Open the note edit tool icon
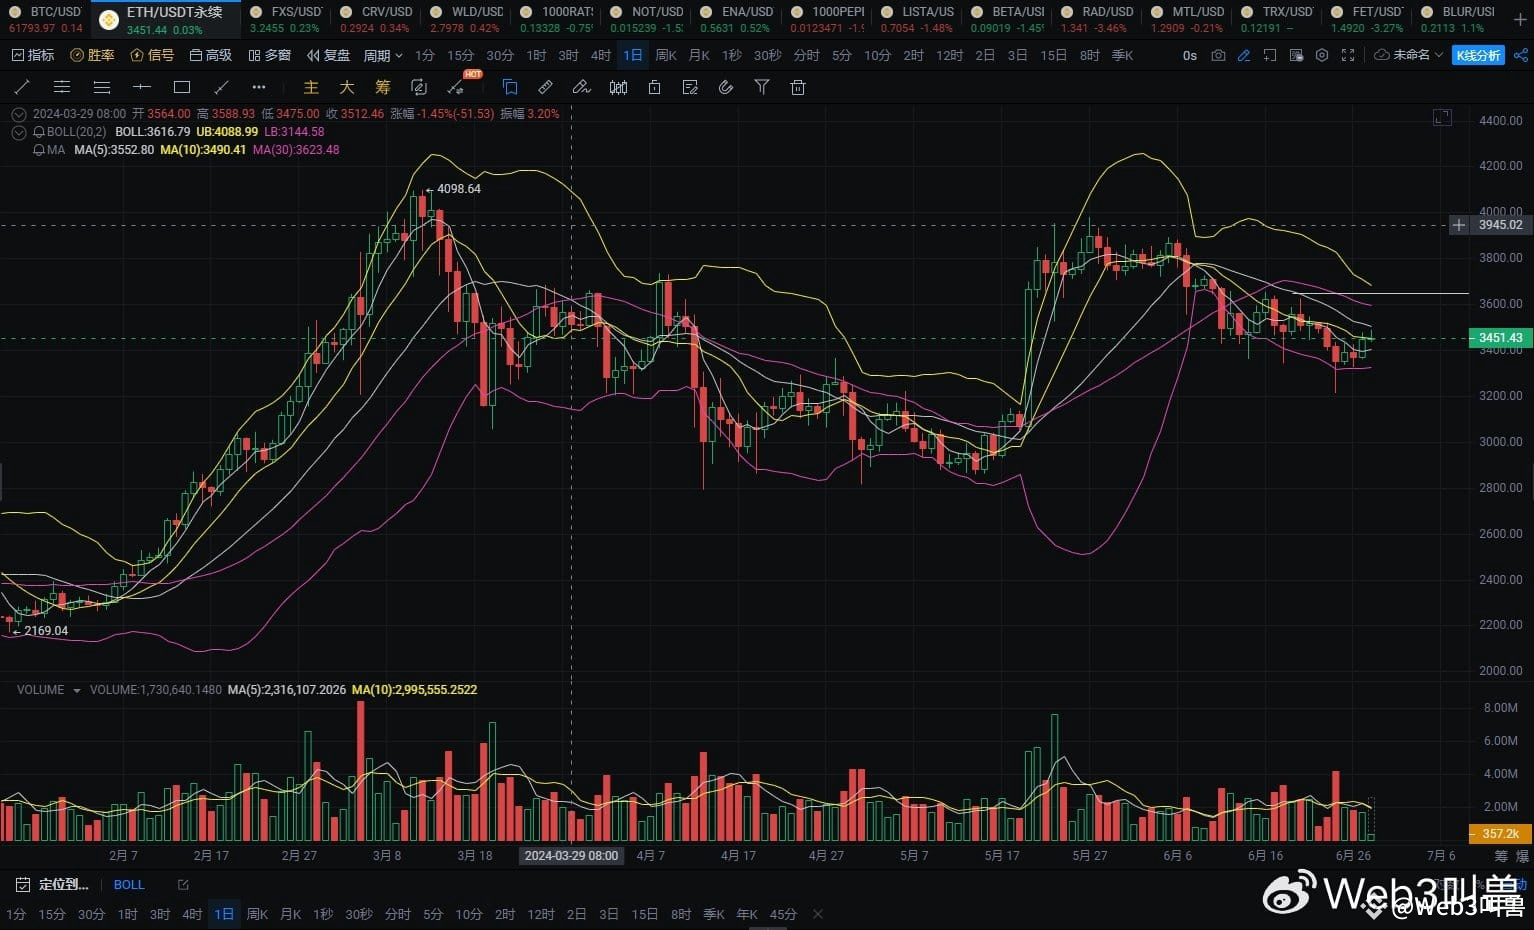 690,88
